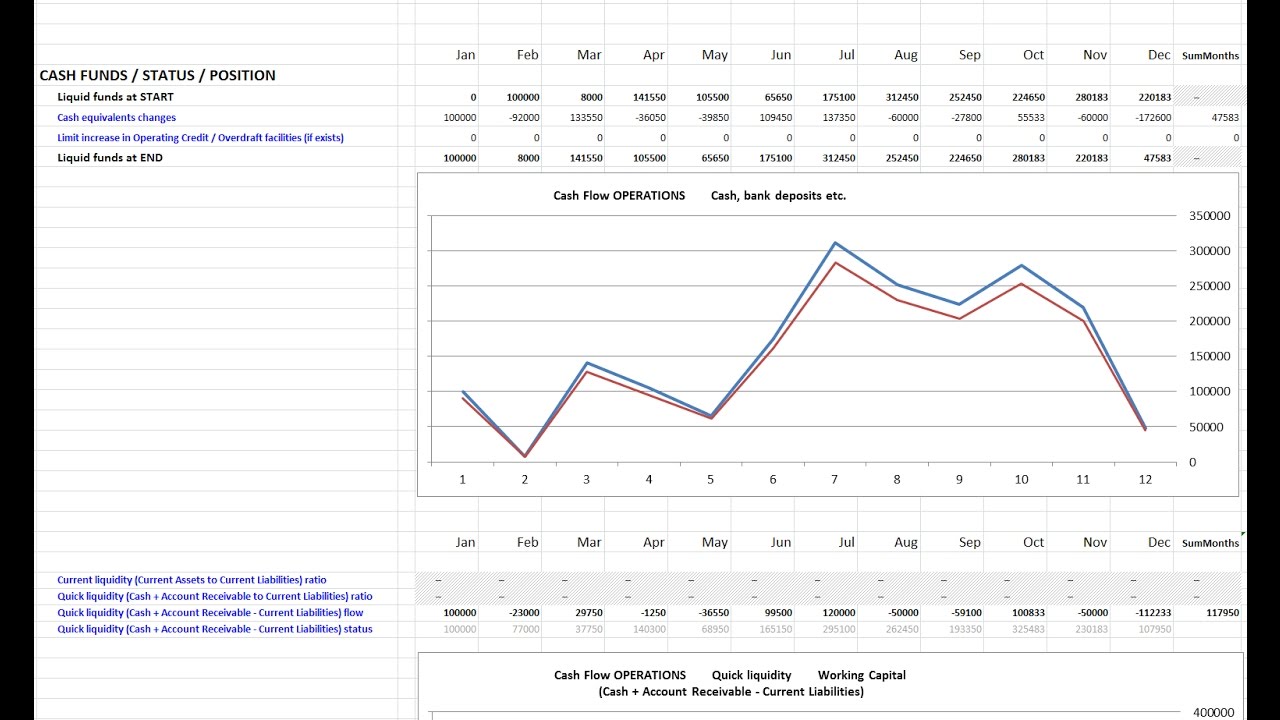
Task: Select Quick liquidity status cell 325483
Action: tap(1027, 630)
